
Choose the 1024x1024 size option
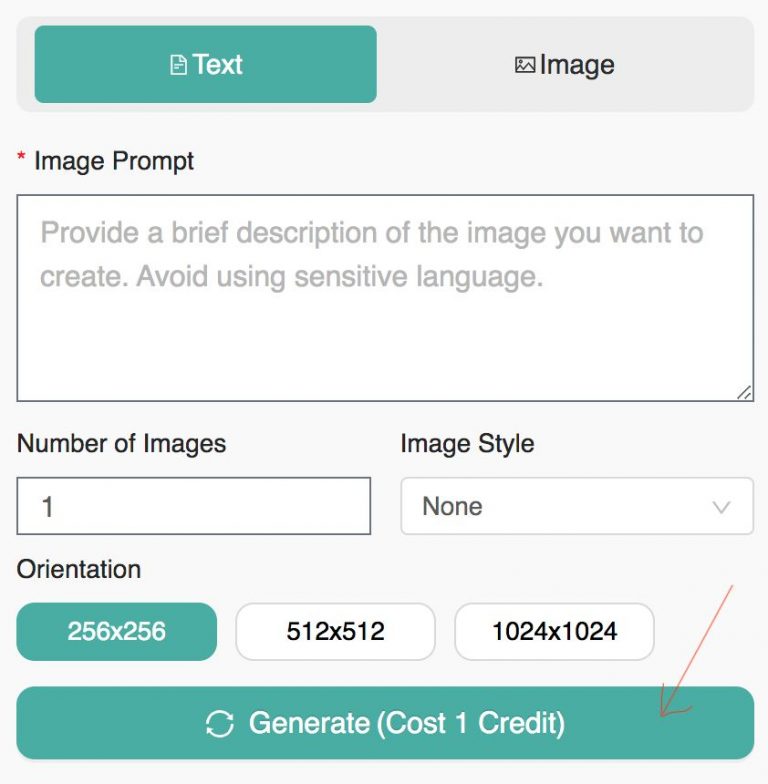(x=554, y=632)
